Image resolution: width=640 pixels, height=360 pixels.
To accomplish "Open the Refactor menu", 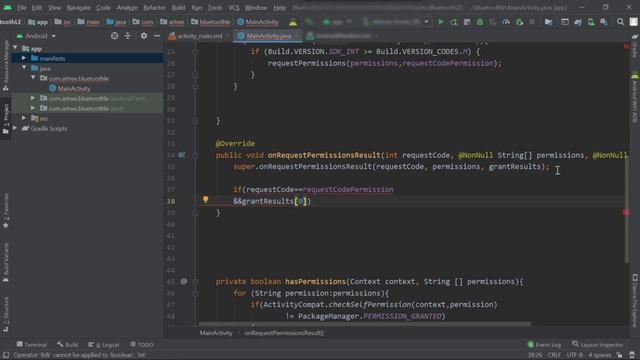I will [x=154, y=8].
